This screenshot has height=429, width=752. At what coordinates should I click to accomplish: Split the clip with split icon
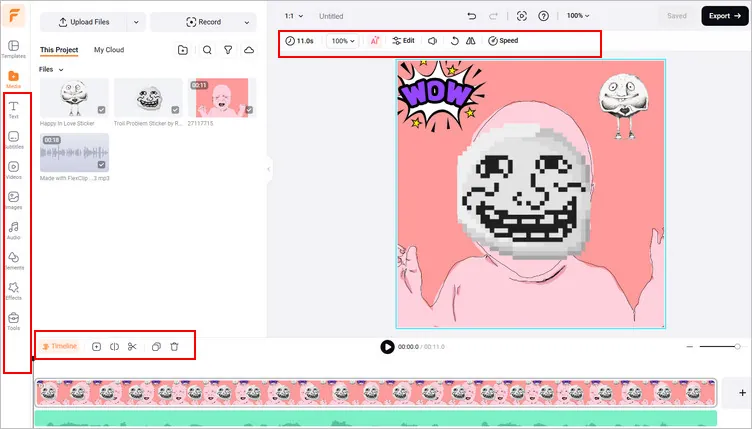[114, 347]
